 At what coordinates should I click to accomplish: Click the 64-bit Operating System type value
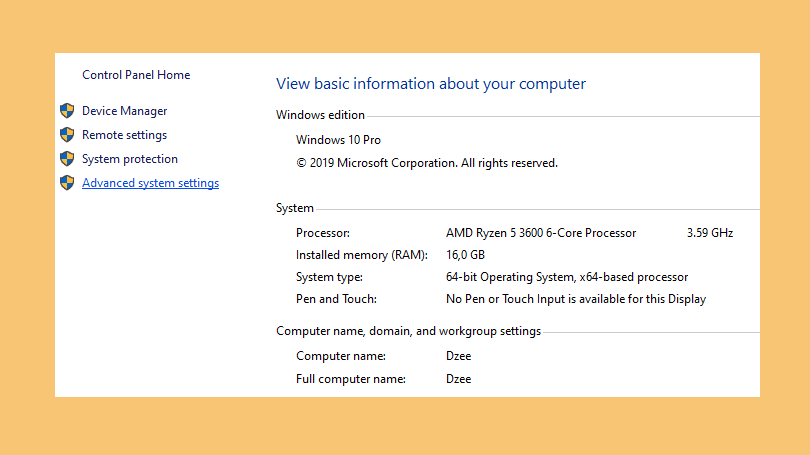coord(567,277)
